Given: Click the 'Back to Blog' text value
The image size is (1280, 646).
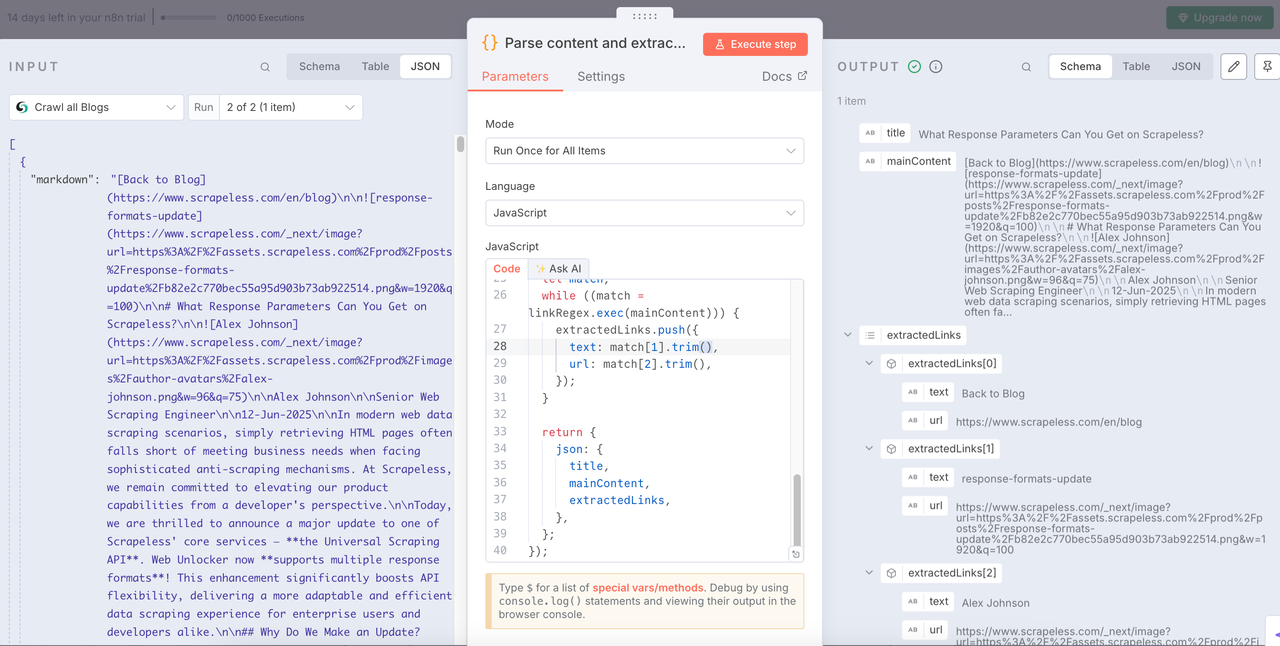Looking at the screenshot, I should click(x=993, y=394).
